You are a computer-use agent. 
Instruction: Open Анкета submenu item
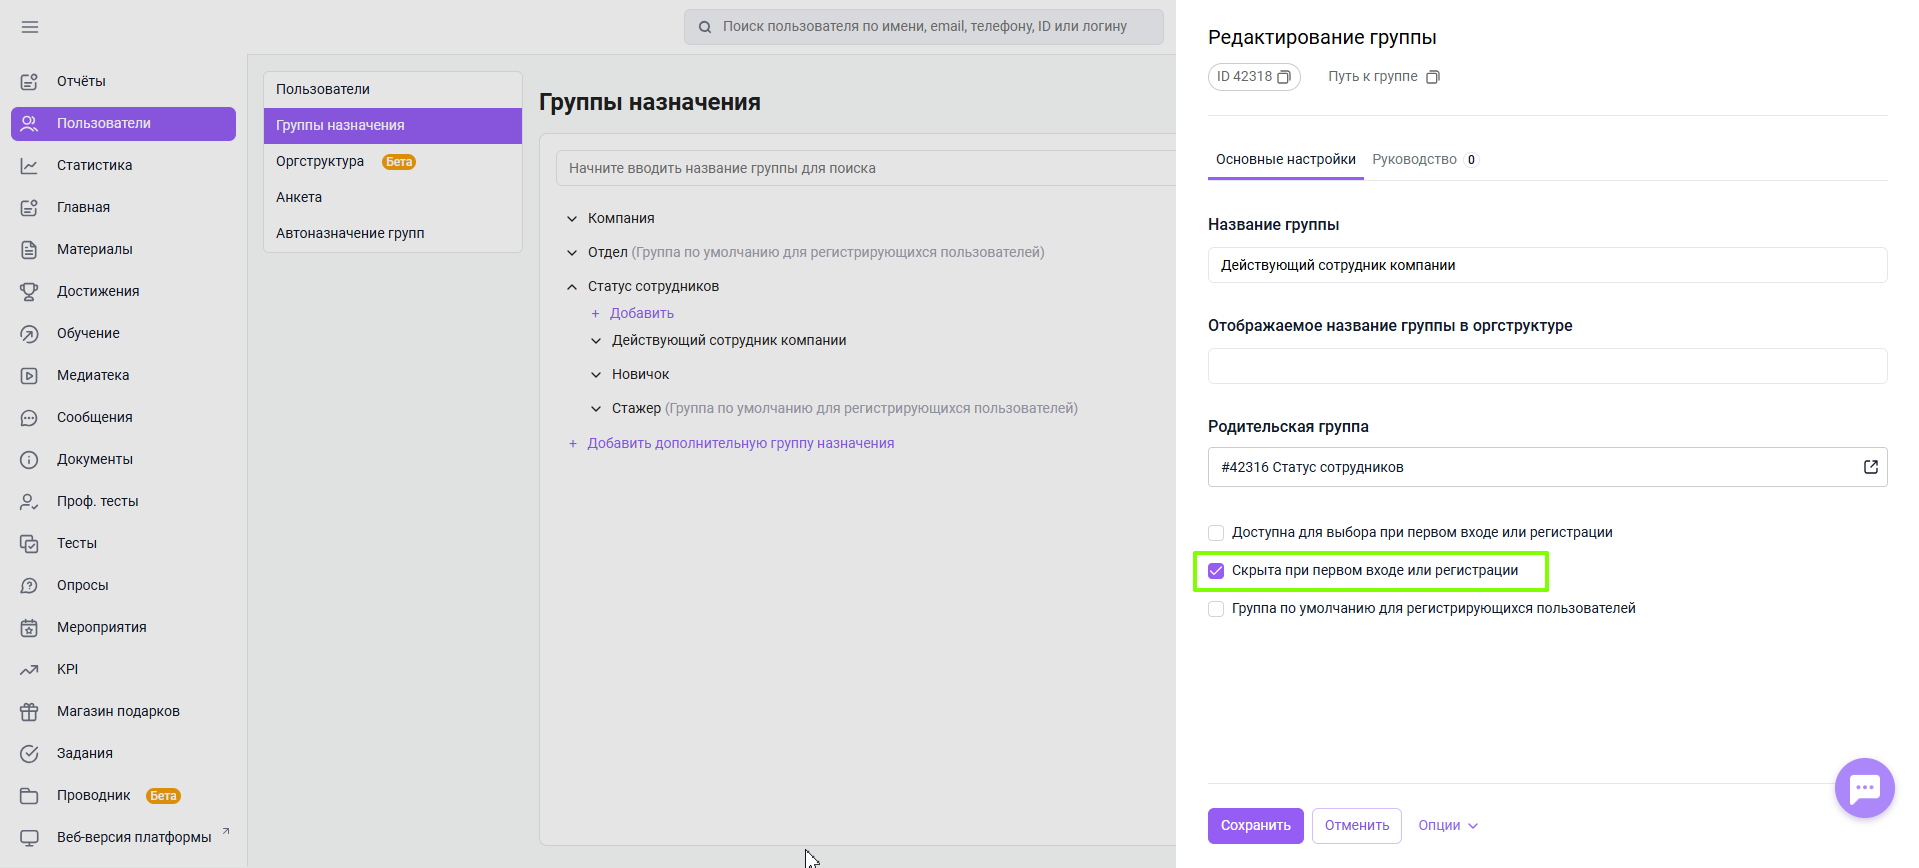[393, 197]
